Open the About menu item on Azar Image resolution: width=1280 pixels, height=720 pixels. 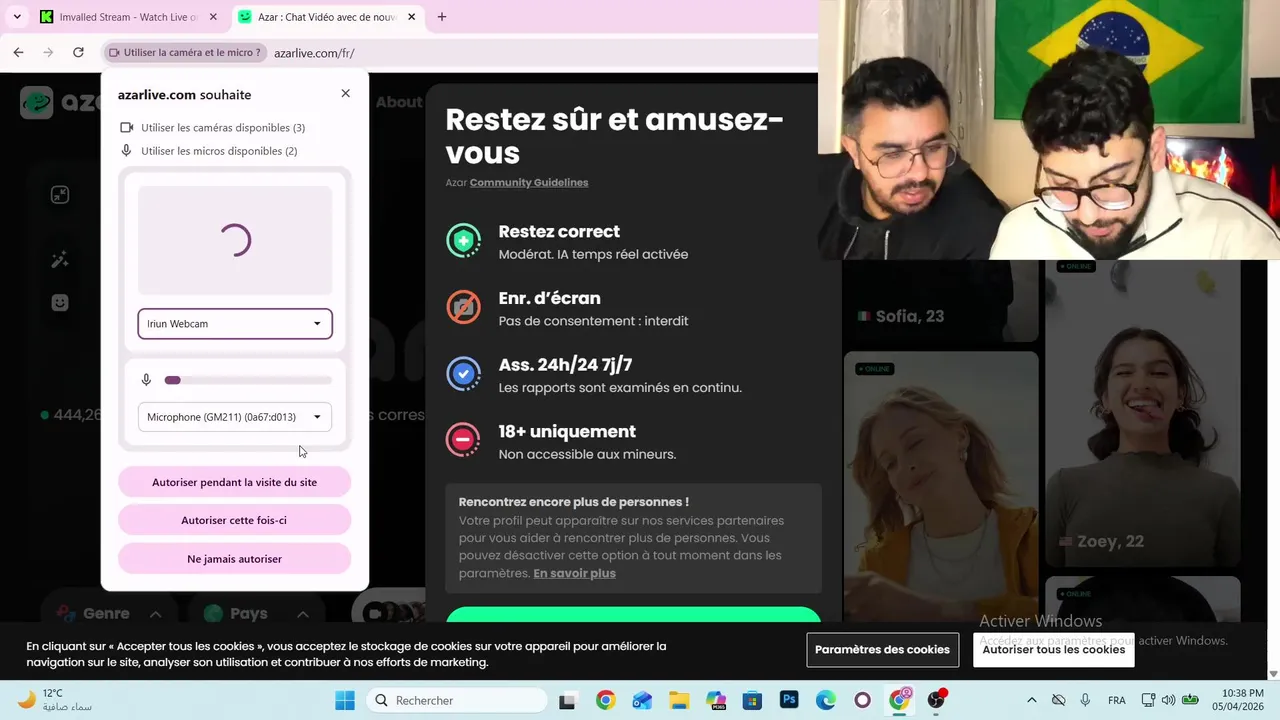[399, 102]
